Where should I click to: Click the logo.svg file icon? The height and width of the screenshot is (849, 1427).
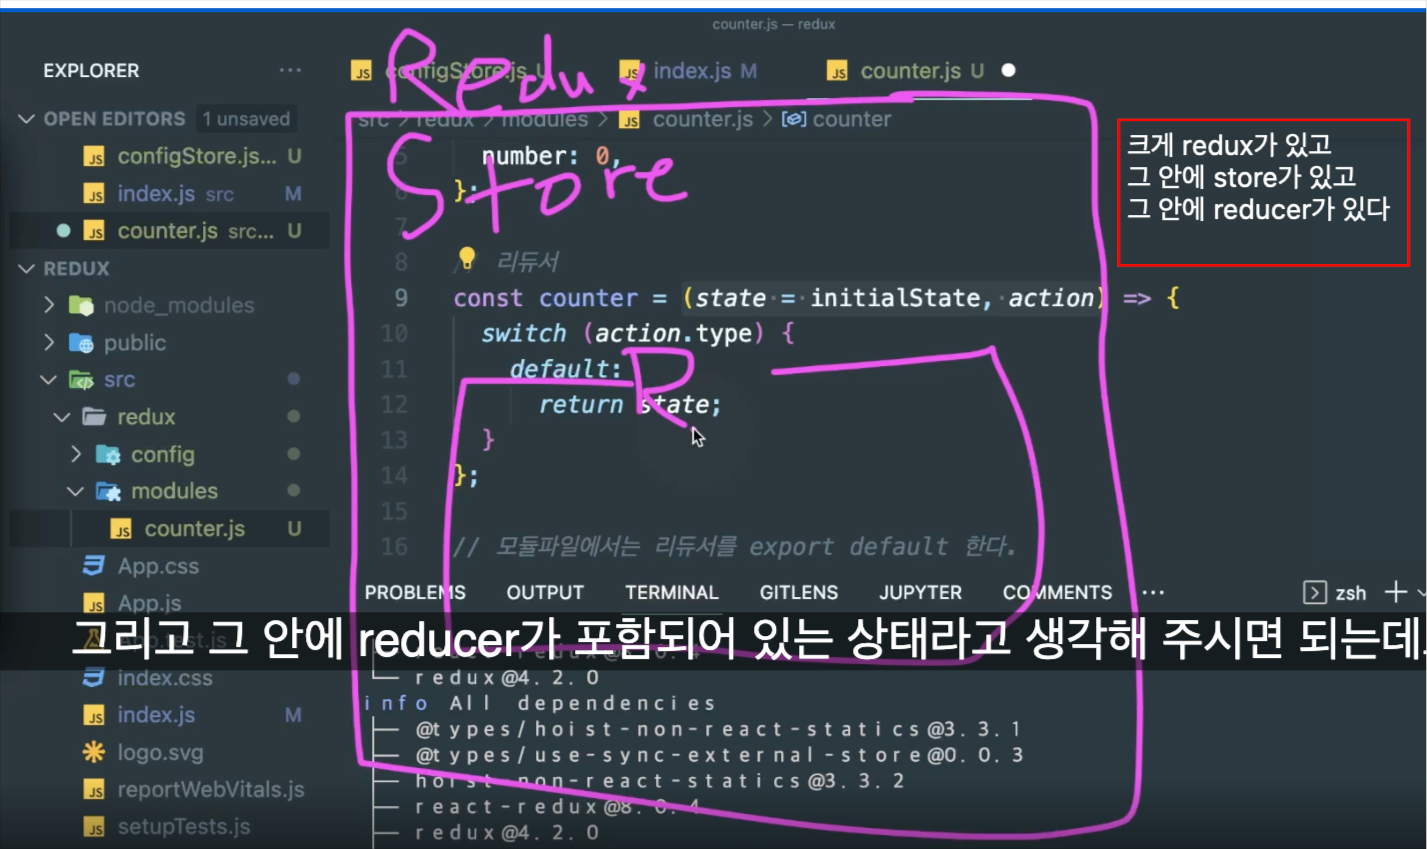[x=94, y=752]
